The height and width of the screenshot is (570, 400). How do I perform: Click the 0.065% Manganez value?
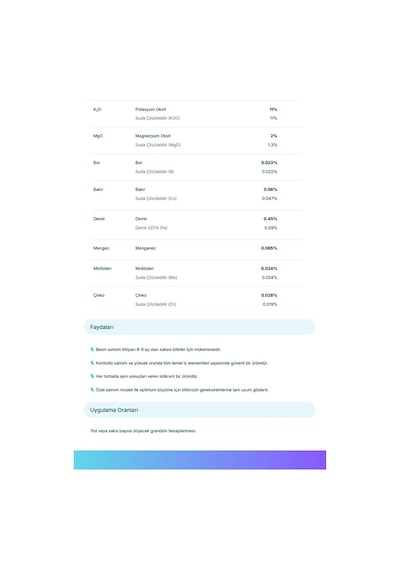click(269, 248)
